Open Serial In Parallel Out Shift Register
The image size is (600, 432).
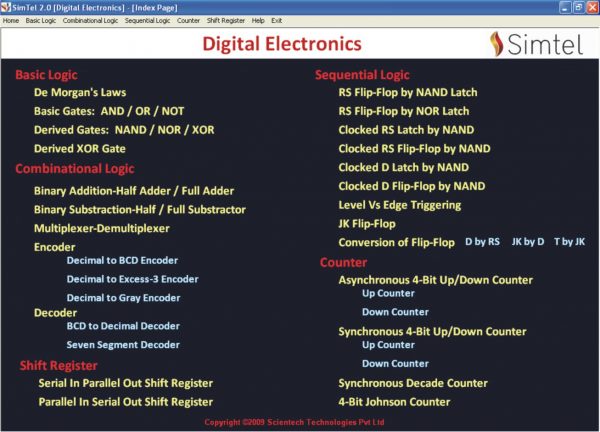tap(126, 383)
